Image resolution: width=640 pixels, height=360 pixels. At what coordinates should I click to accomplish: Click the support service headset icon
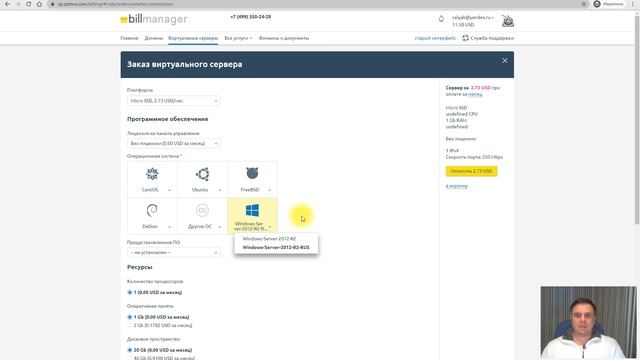(x=465, y=38)
